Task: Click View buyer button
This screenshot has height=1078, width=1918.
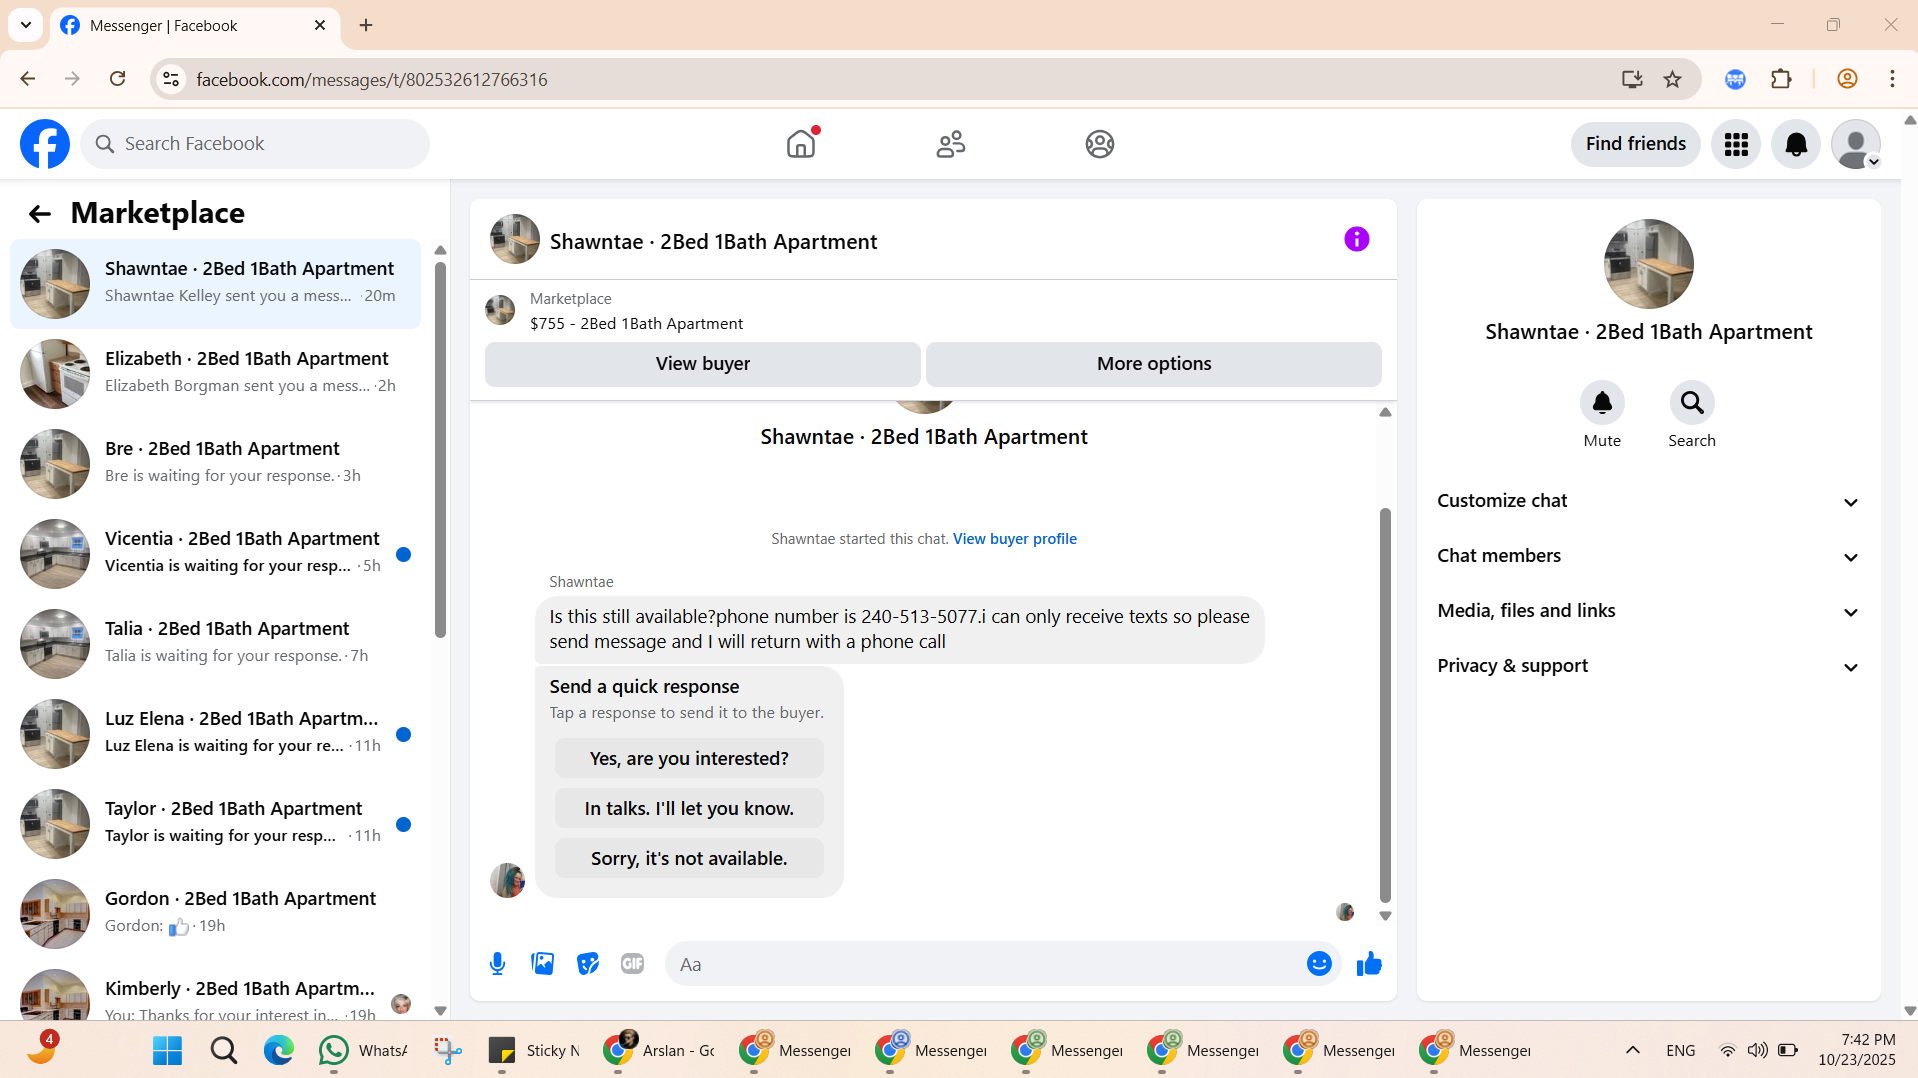Action: (x=703, y=364)
